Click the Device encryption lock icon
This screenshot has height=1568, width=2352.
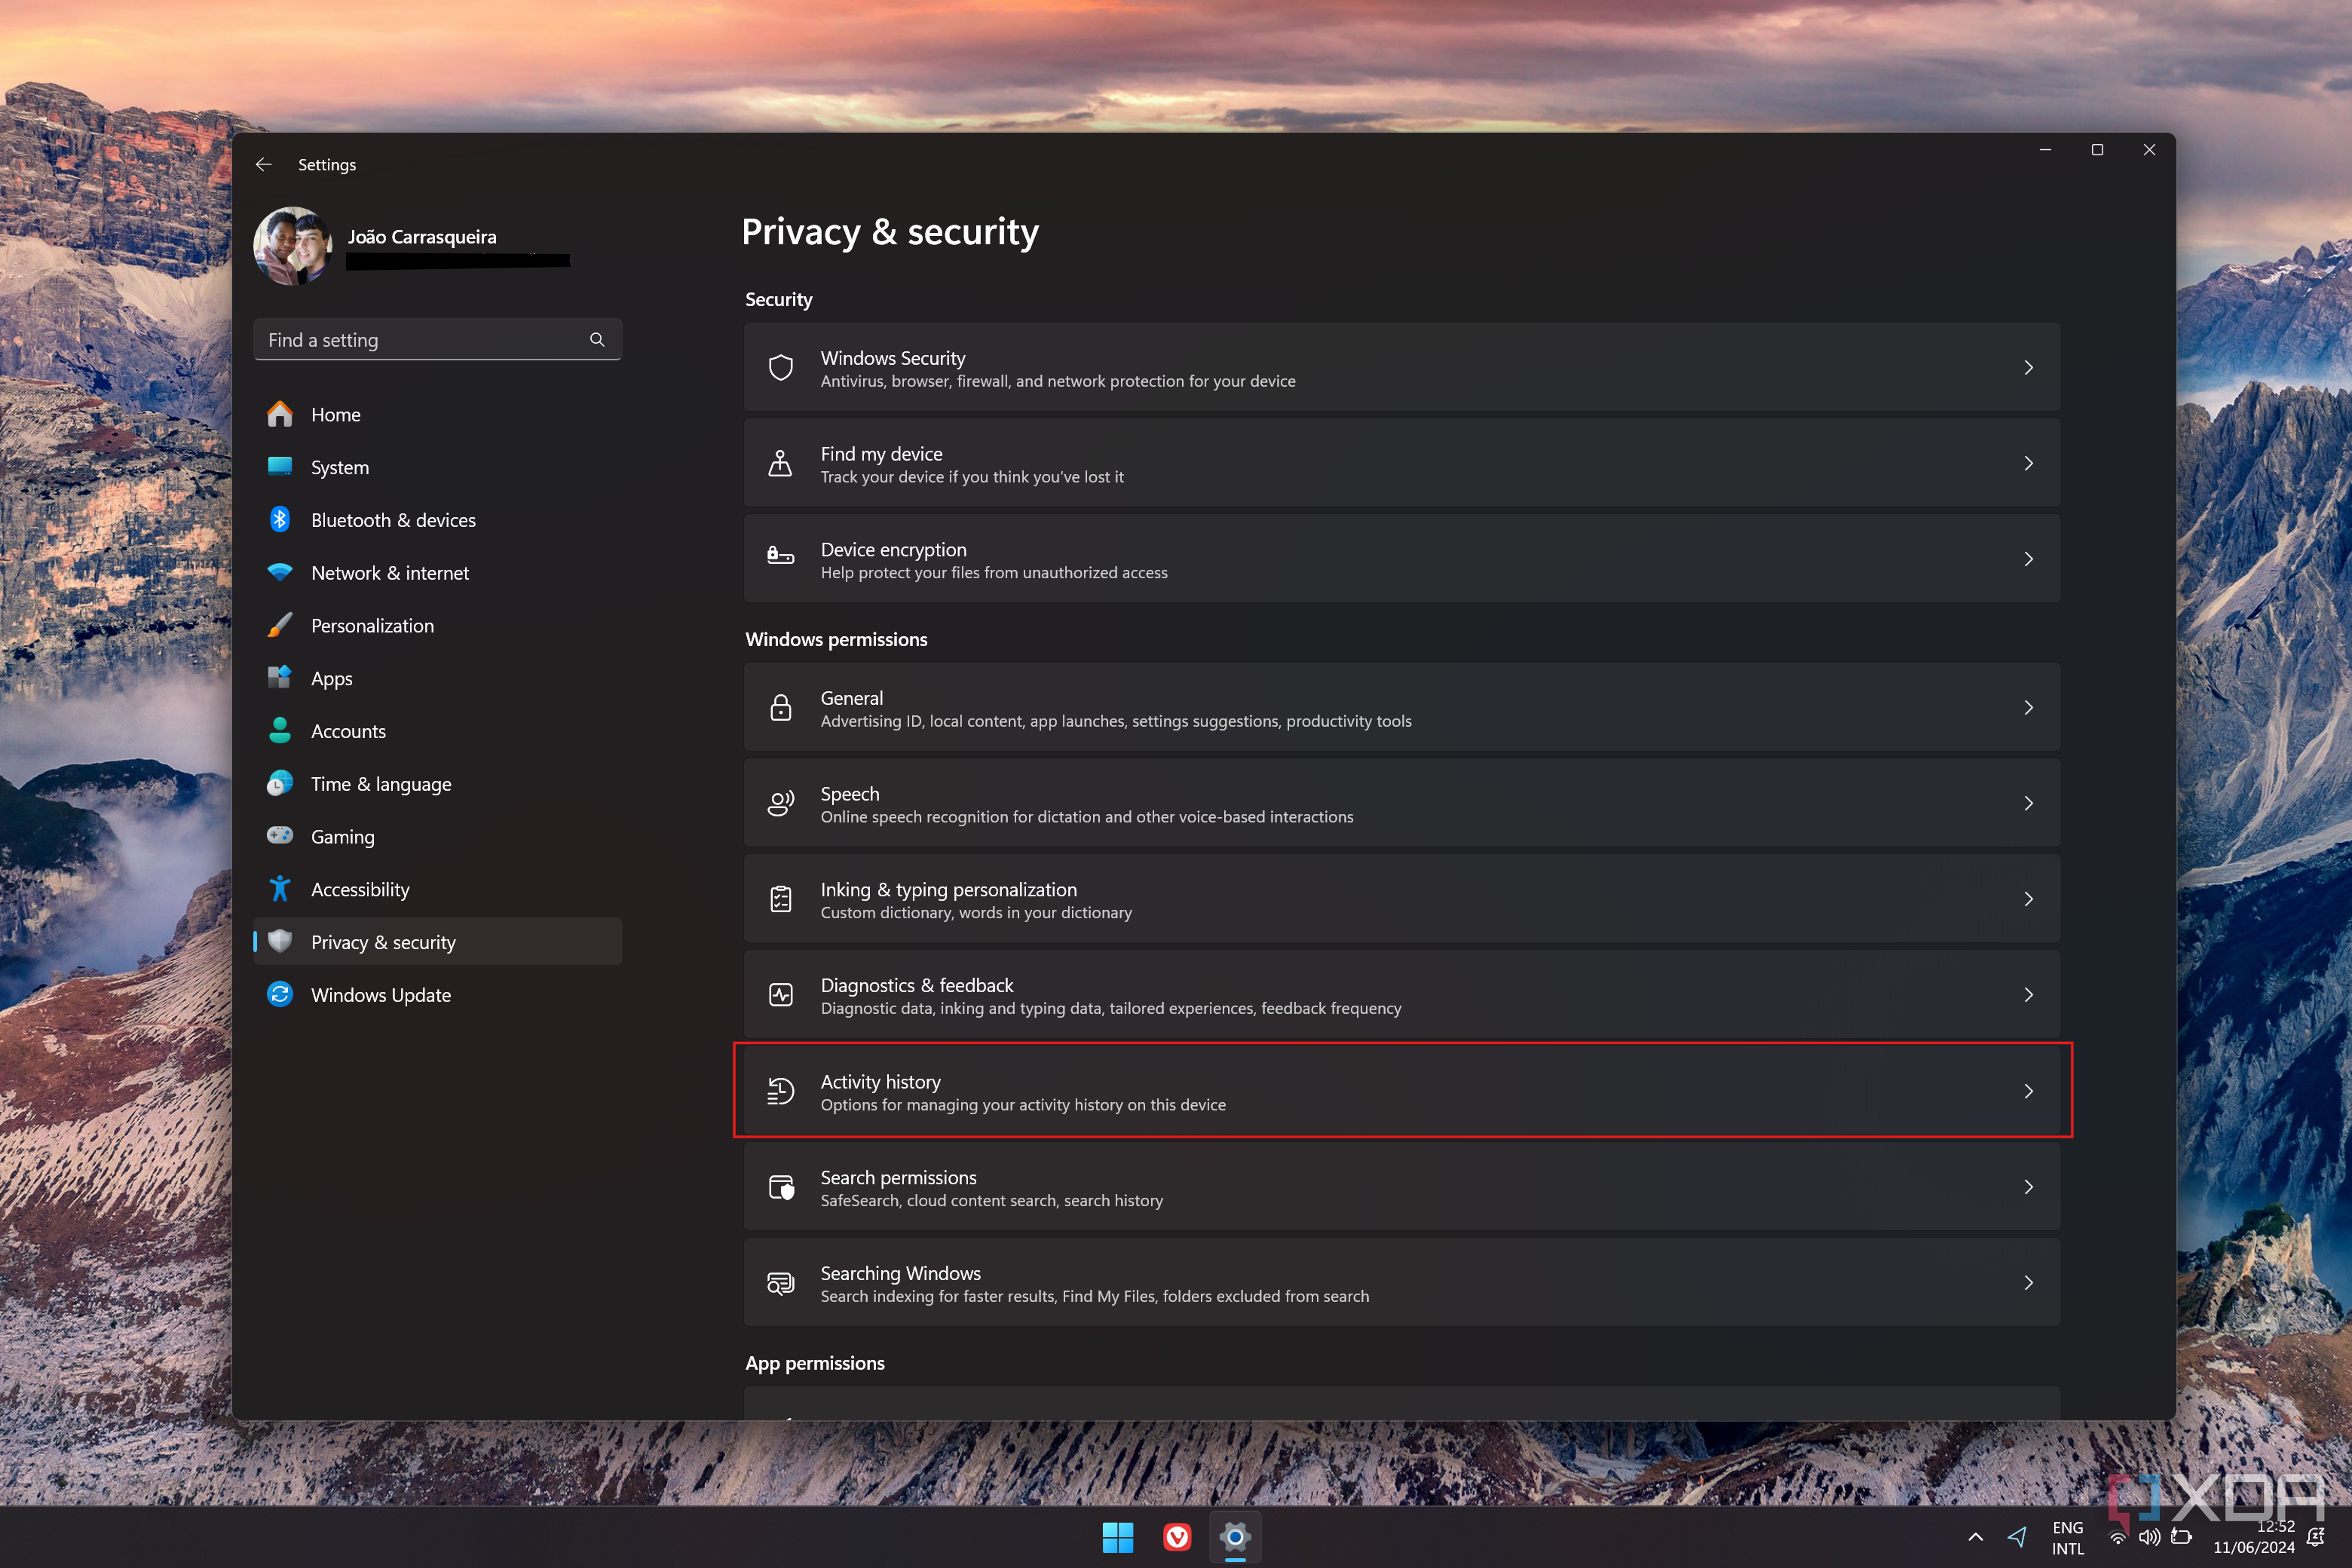pos(781,556)
